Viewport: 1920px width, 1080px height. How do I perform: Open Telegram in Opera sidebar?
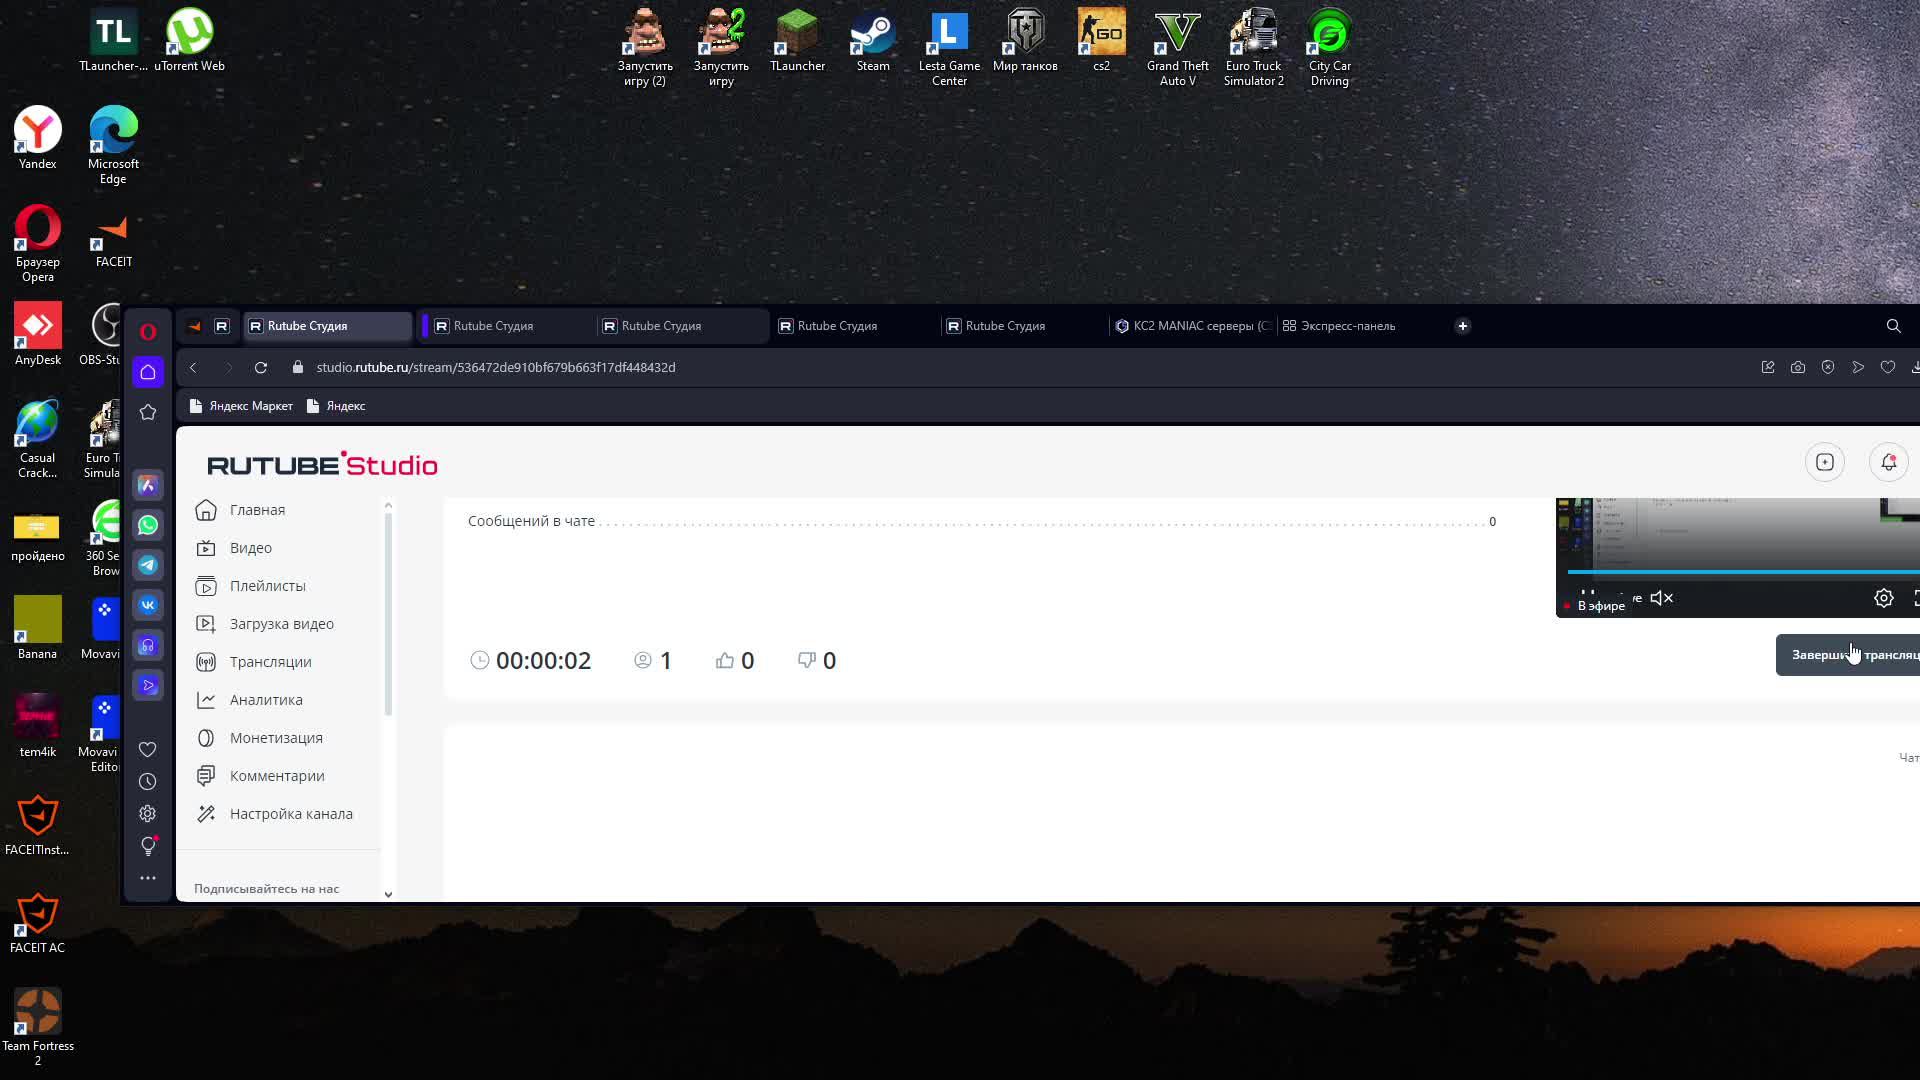(x=148, y=565)
